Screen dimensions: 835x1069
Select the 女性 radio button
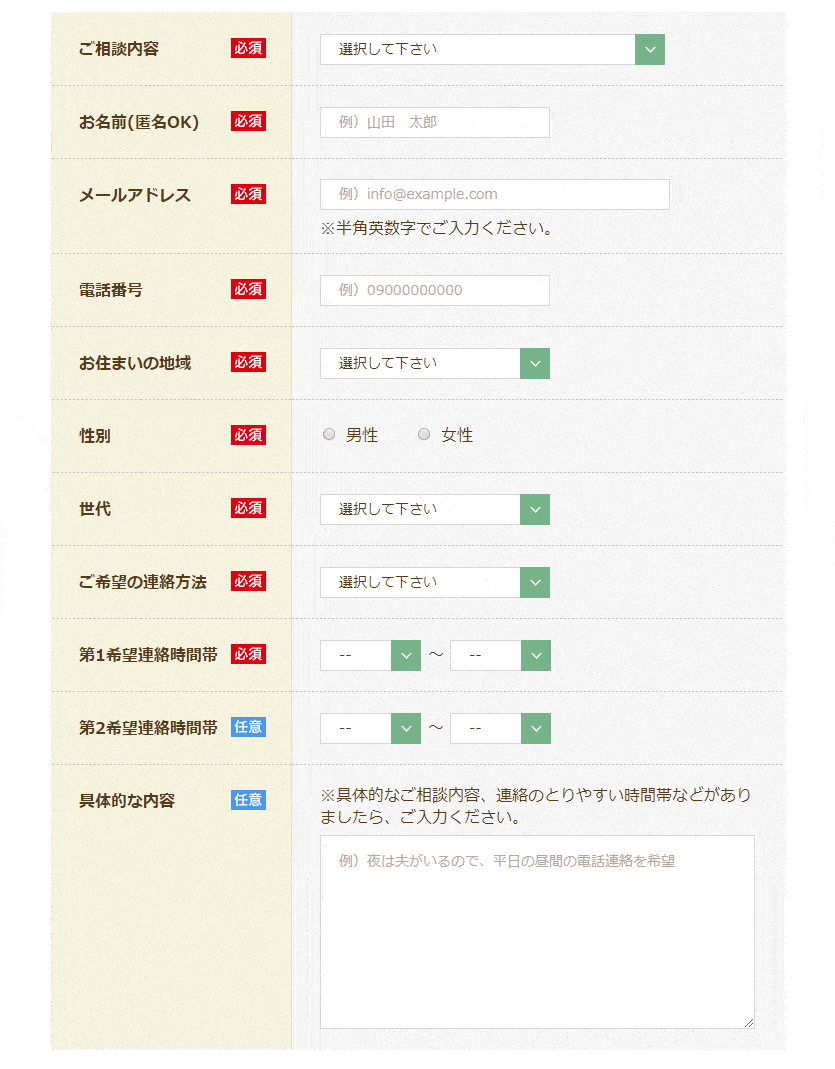tap(424, 435)
